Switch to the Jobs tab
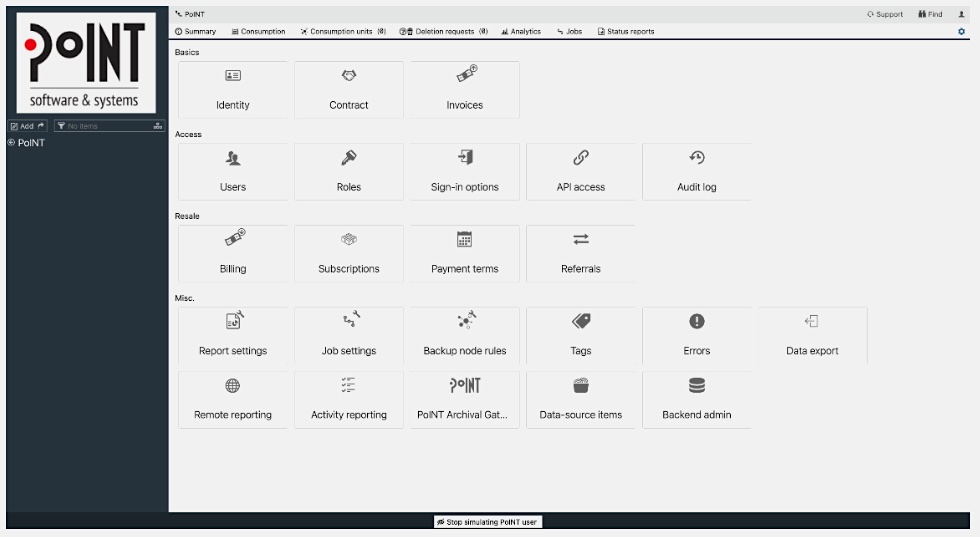 569,31
